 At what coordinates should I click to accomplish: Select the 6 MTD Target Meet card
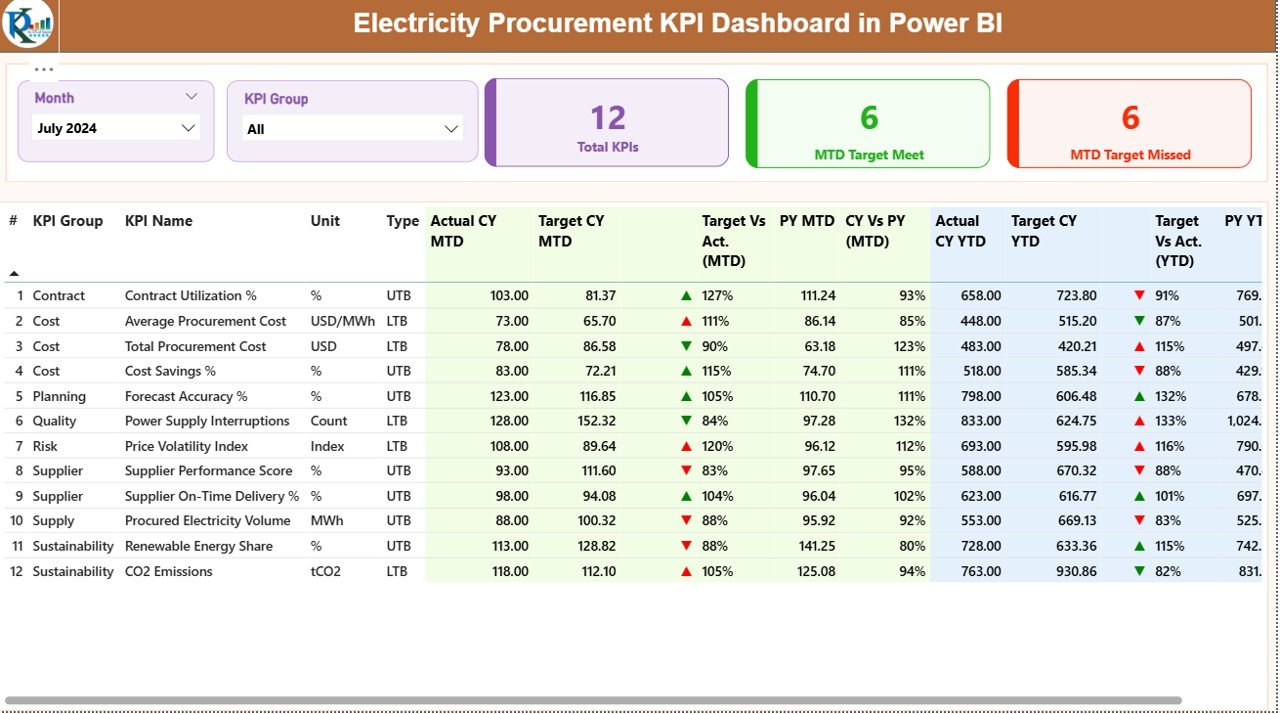point(867,122)
